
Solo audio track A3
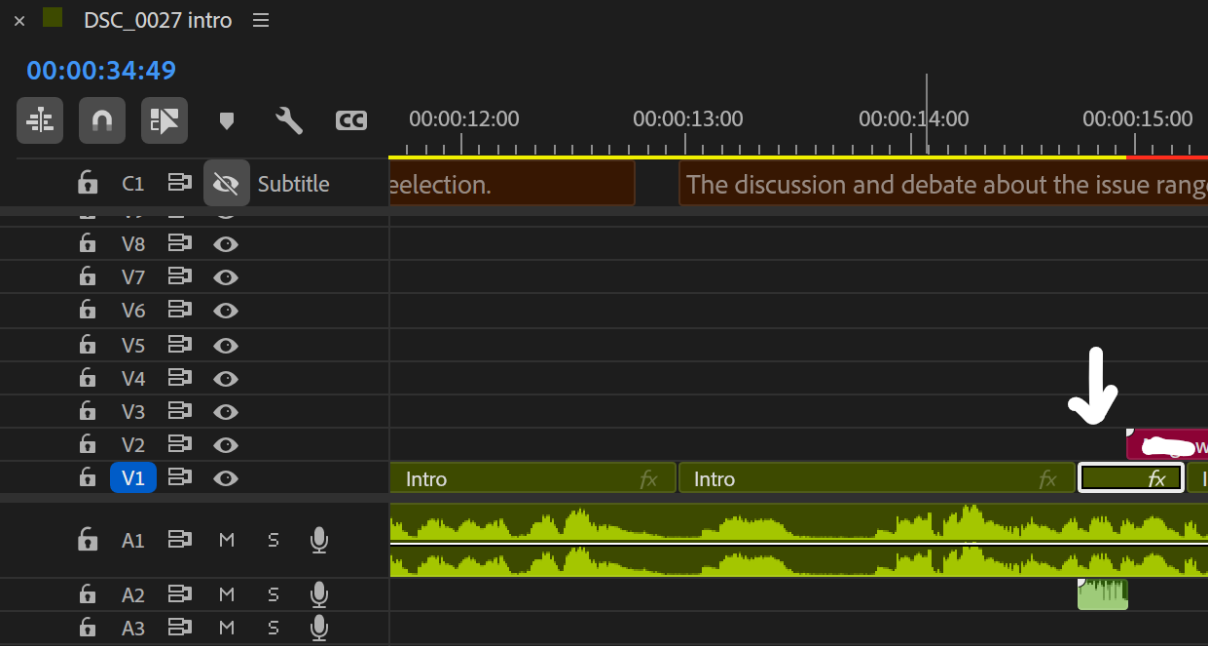273,628
